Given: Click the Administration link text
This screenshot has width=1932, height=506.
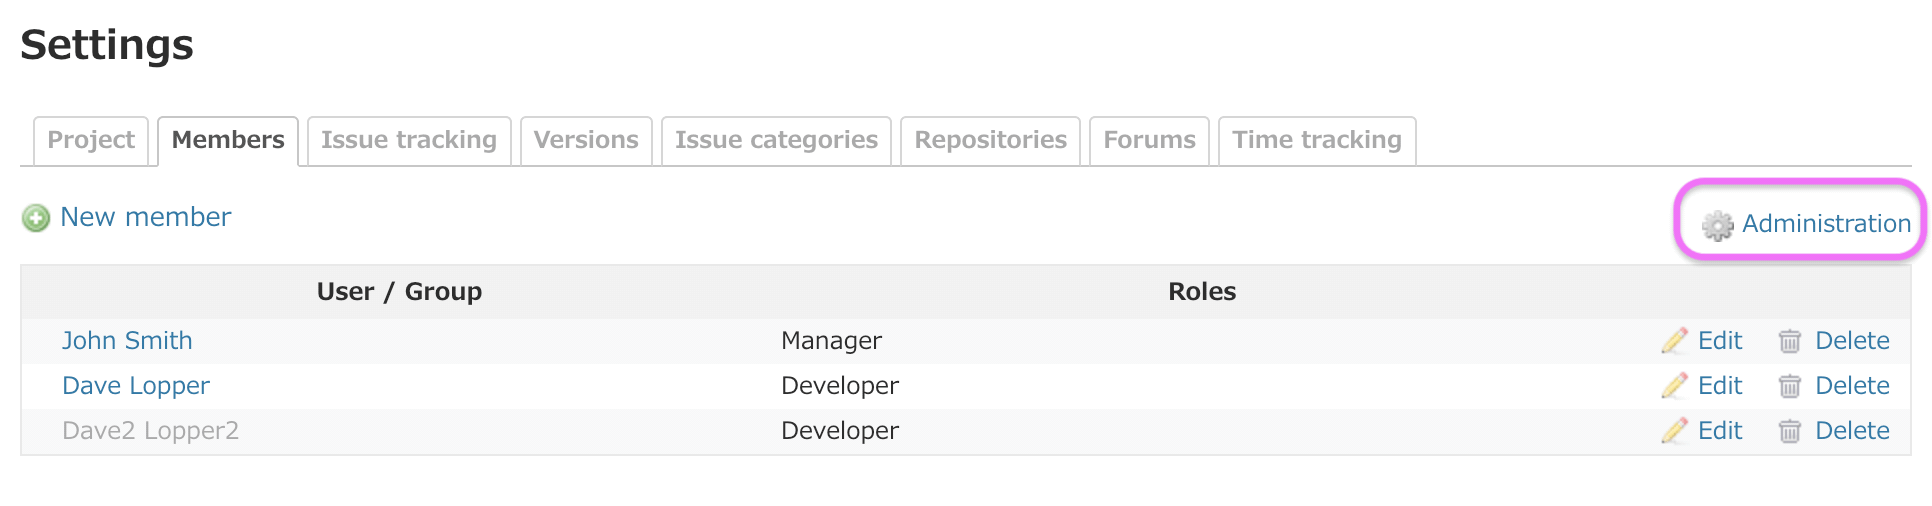Looking at the screenshot, I should pos(1826,224).
